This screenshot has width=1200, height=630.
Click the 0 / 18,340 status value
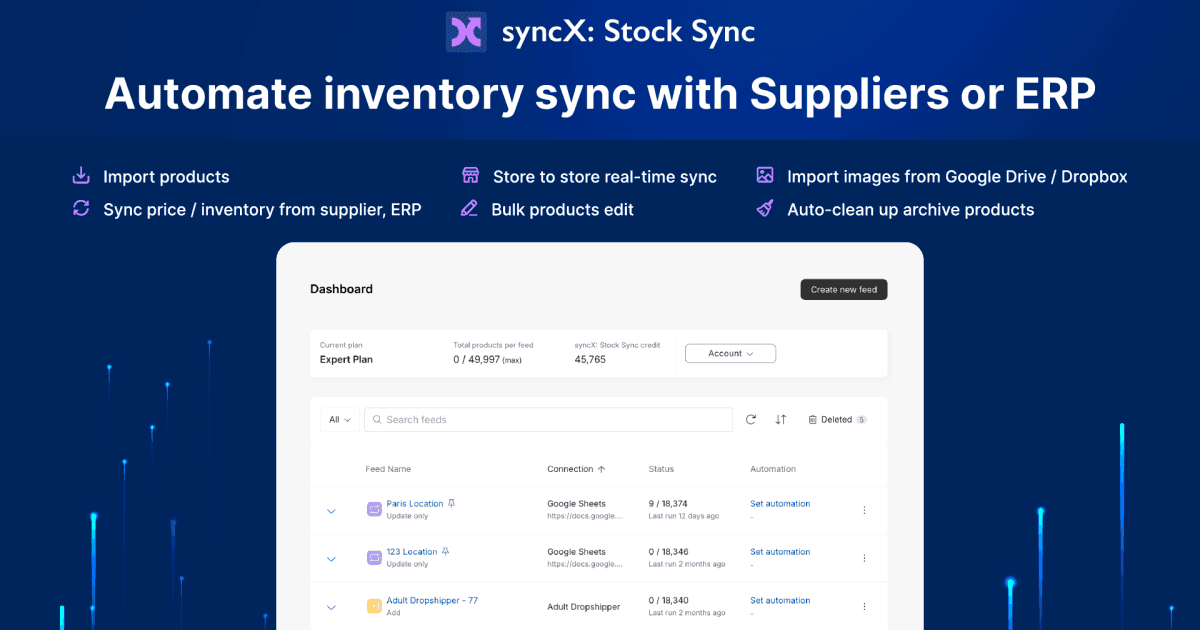click(x=668, y=600)
